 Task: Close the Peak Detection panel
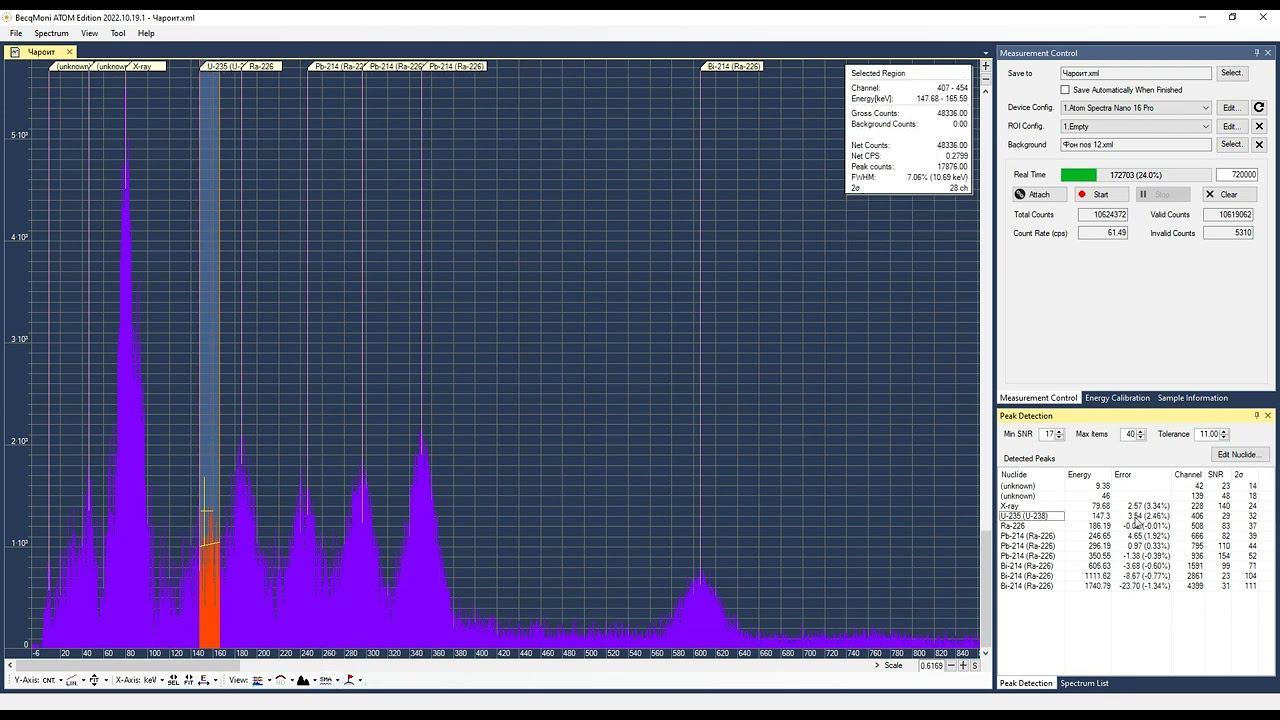coord(1268,416)
